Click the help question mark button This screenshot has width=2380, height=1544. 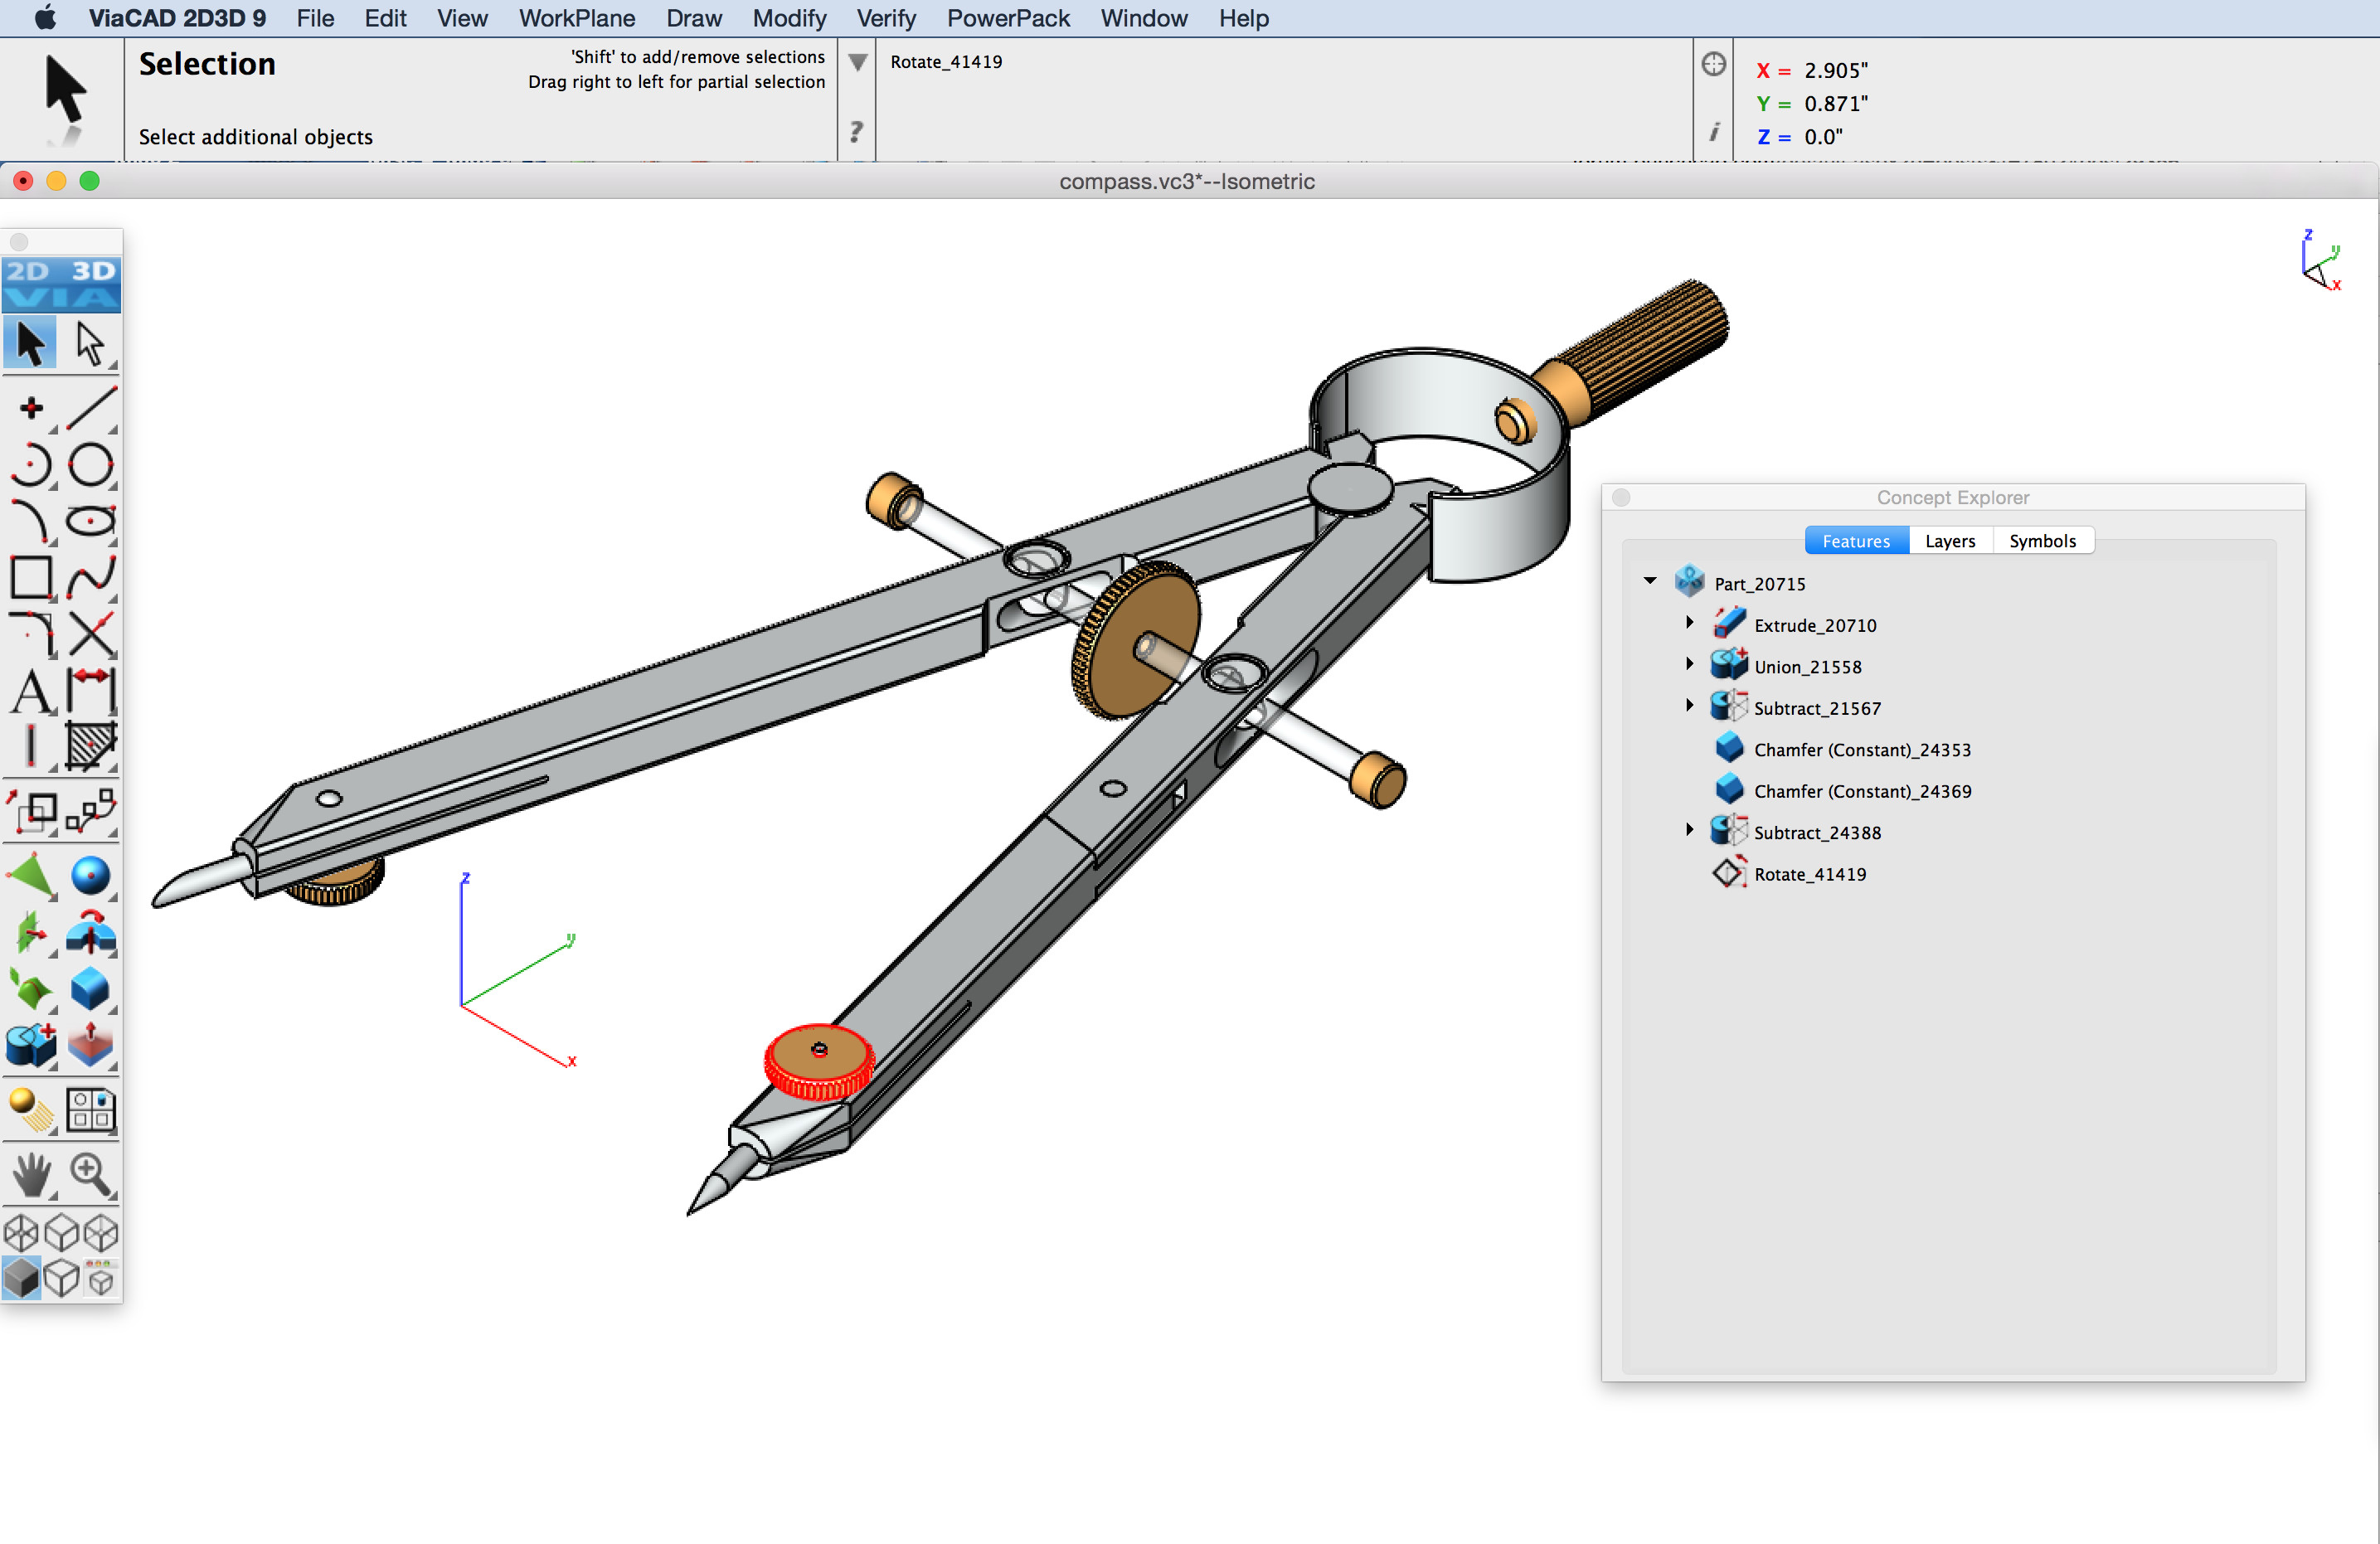pos(857,130)
